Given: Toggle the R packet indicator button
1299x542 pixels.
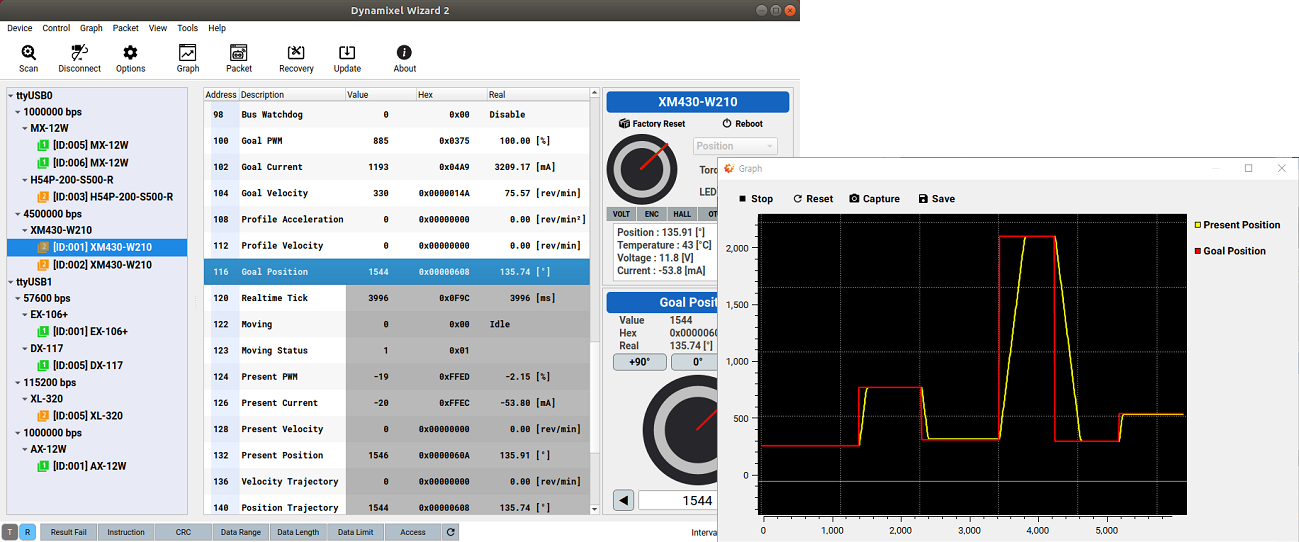Looking at the screenshot, I should click(x=27, y=532).
